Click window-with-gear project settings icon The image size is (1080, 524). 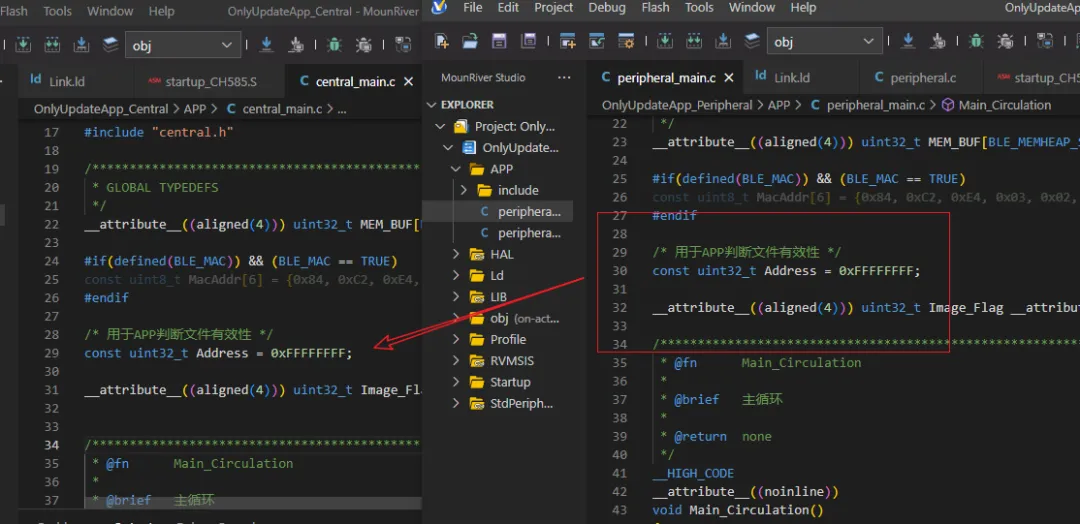click(625, 41)
